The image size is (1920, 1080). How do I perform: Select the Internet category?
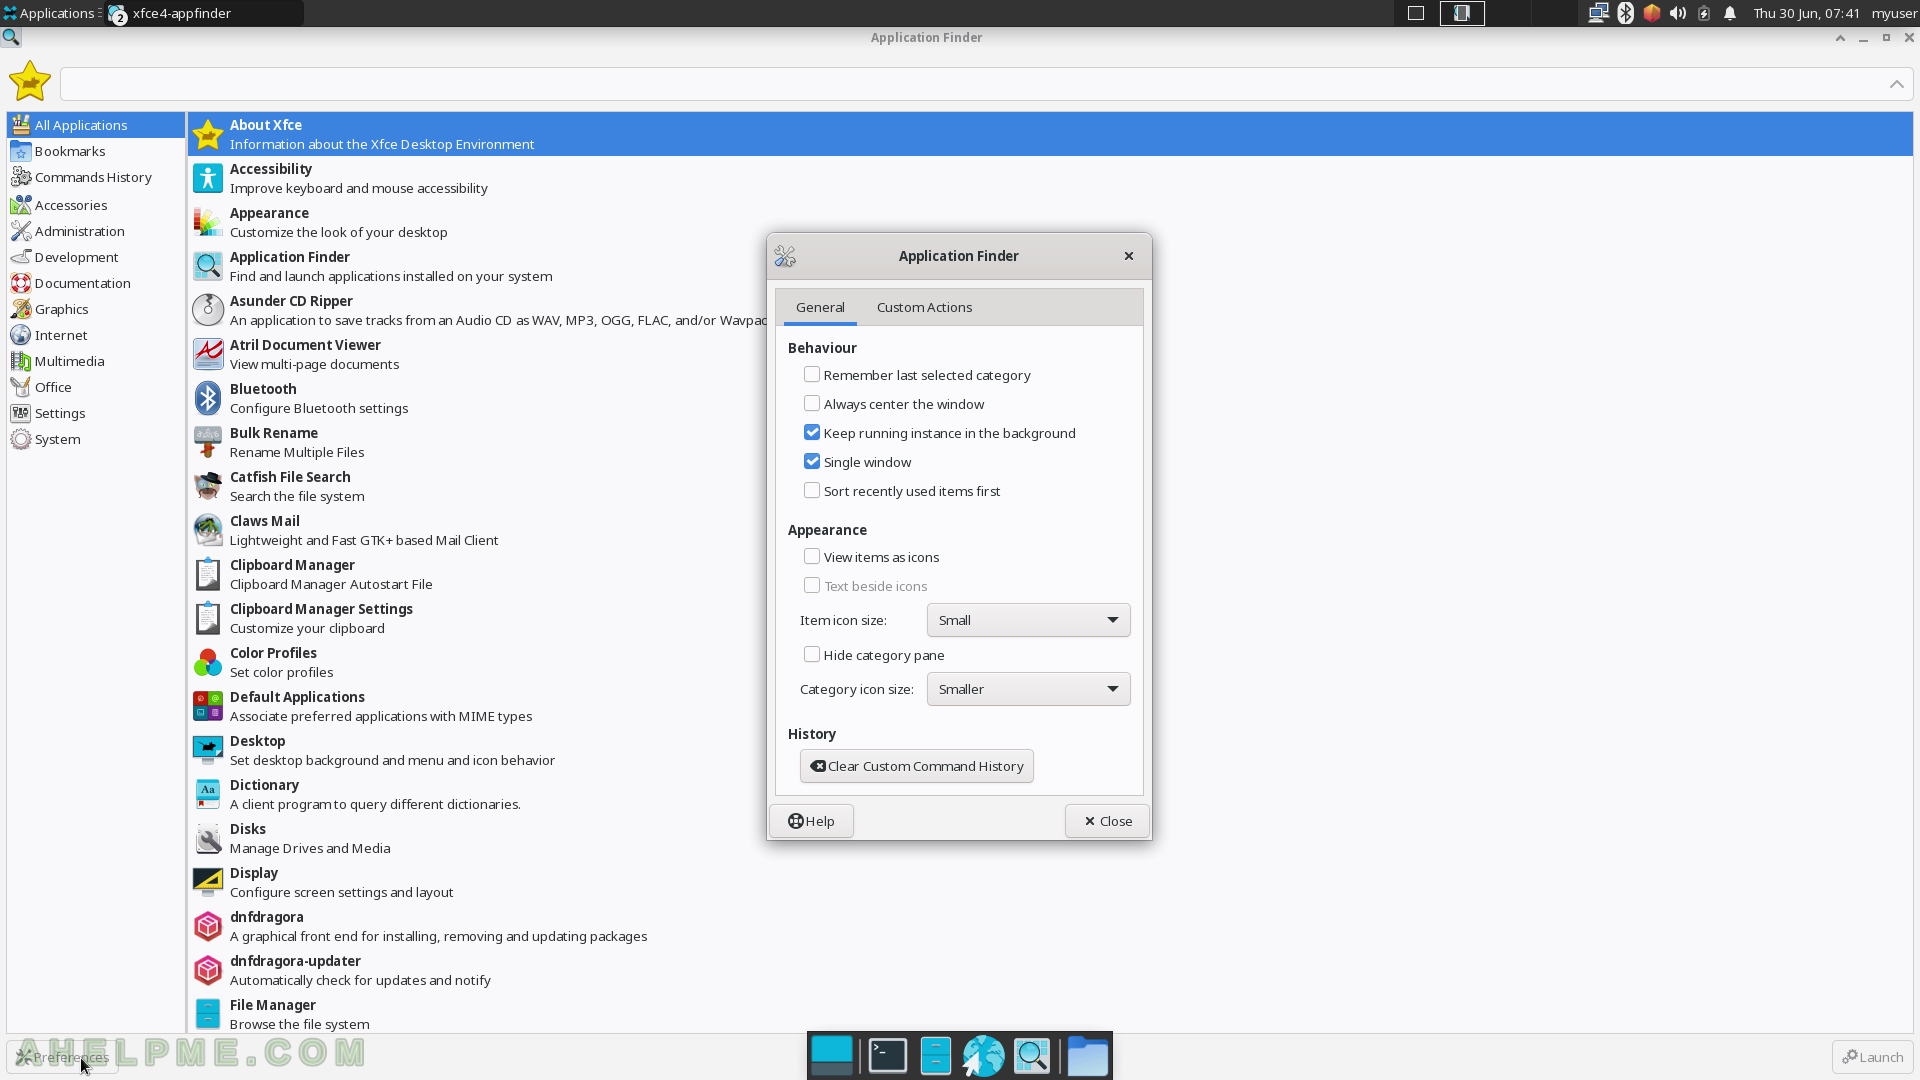pyautogui.click(x=95, y=335)
